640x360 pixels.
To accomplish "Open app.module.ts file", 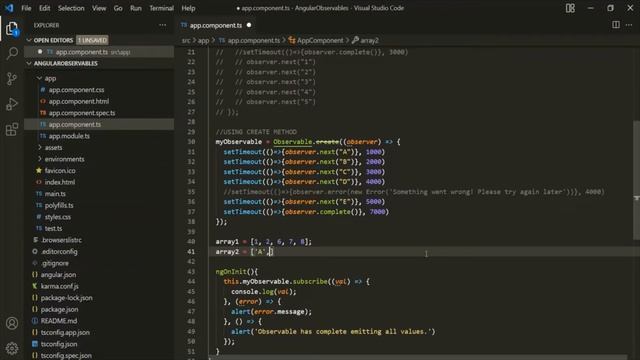I will 69,136.
